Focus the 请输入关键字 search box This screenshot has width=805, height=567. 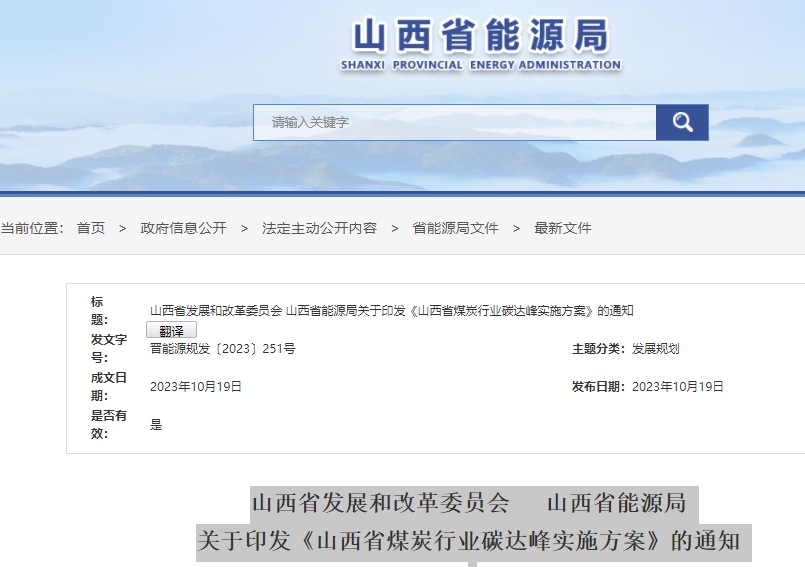(455, 122)
